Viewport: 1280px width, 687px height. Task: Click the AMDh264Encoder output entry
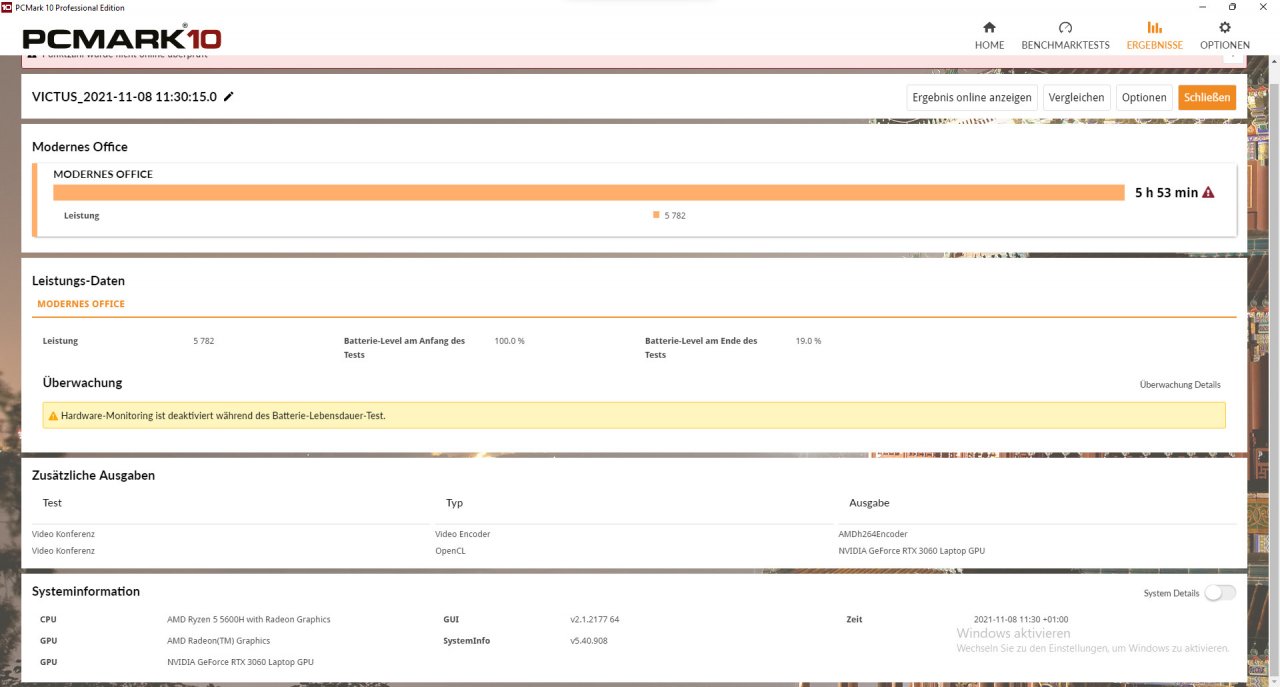[873, 534]
